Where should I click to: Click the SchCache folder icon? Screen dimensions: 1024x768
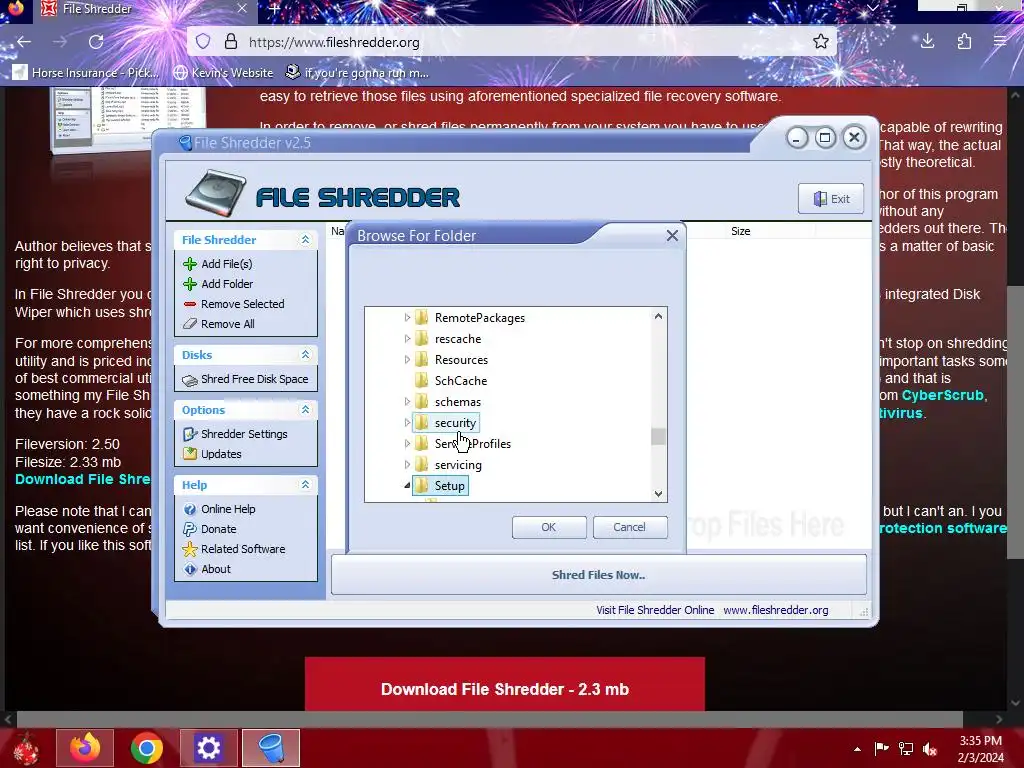(x=422, y=381)
